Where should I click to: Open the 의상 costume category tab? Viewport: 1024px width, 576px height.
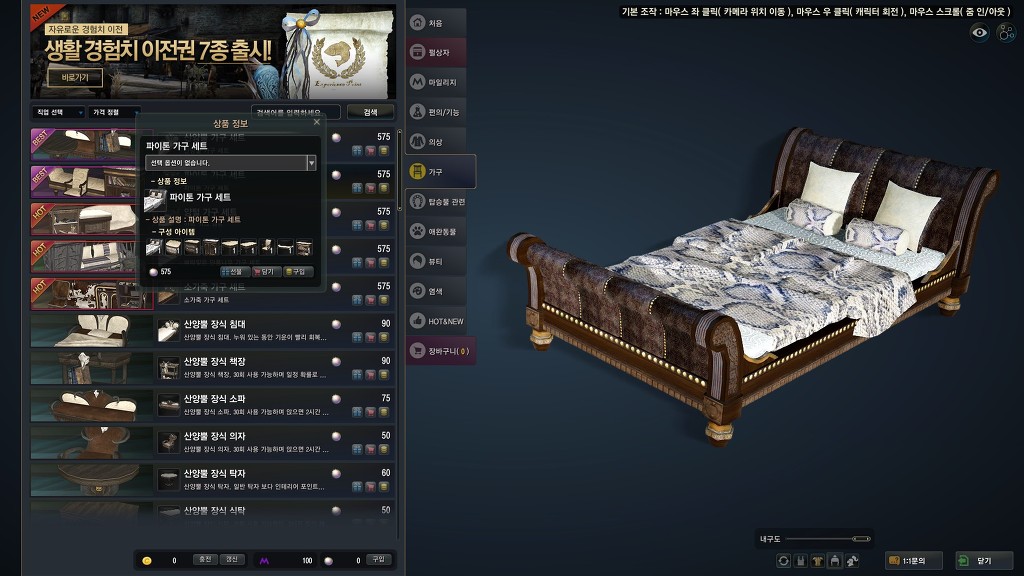coord(436,142)
